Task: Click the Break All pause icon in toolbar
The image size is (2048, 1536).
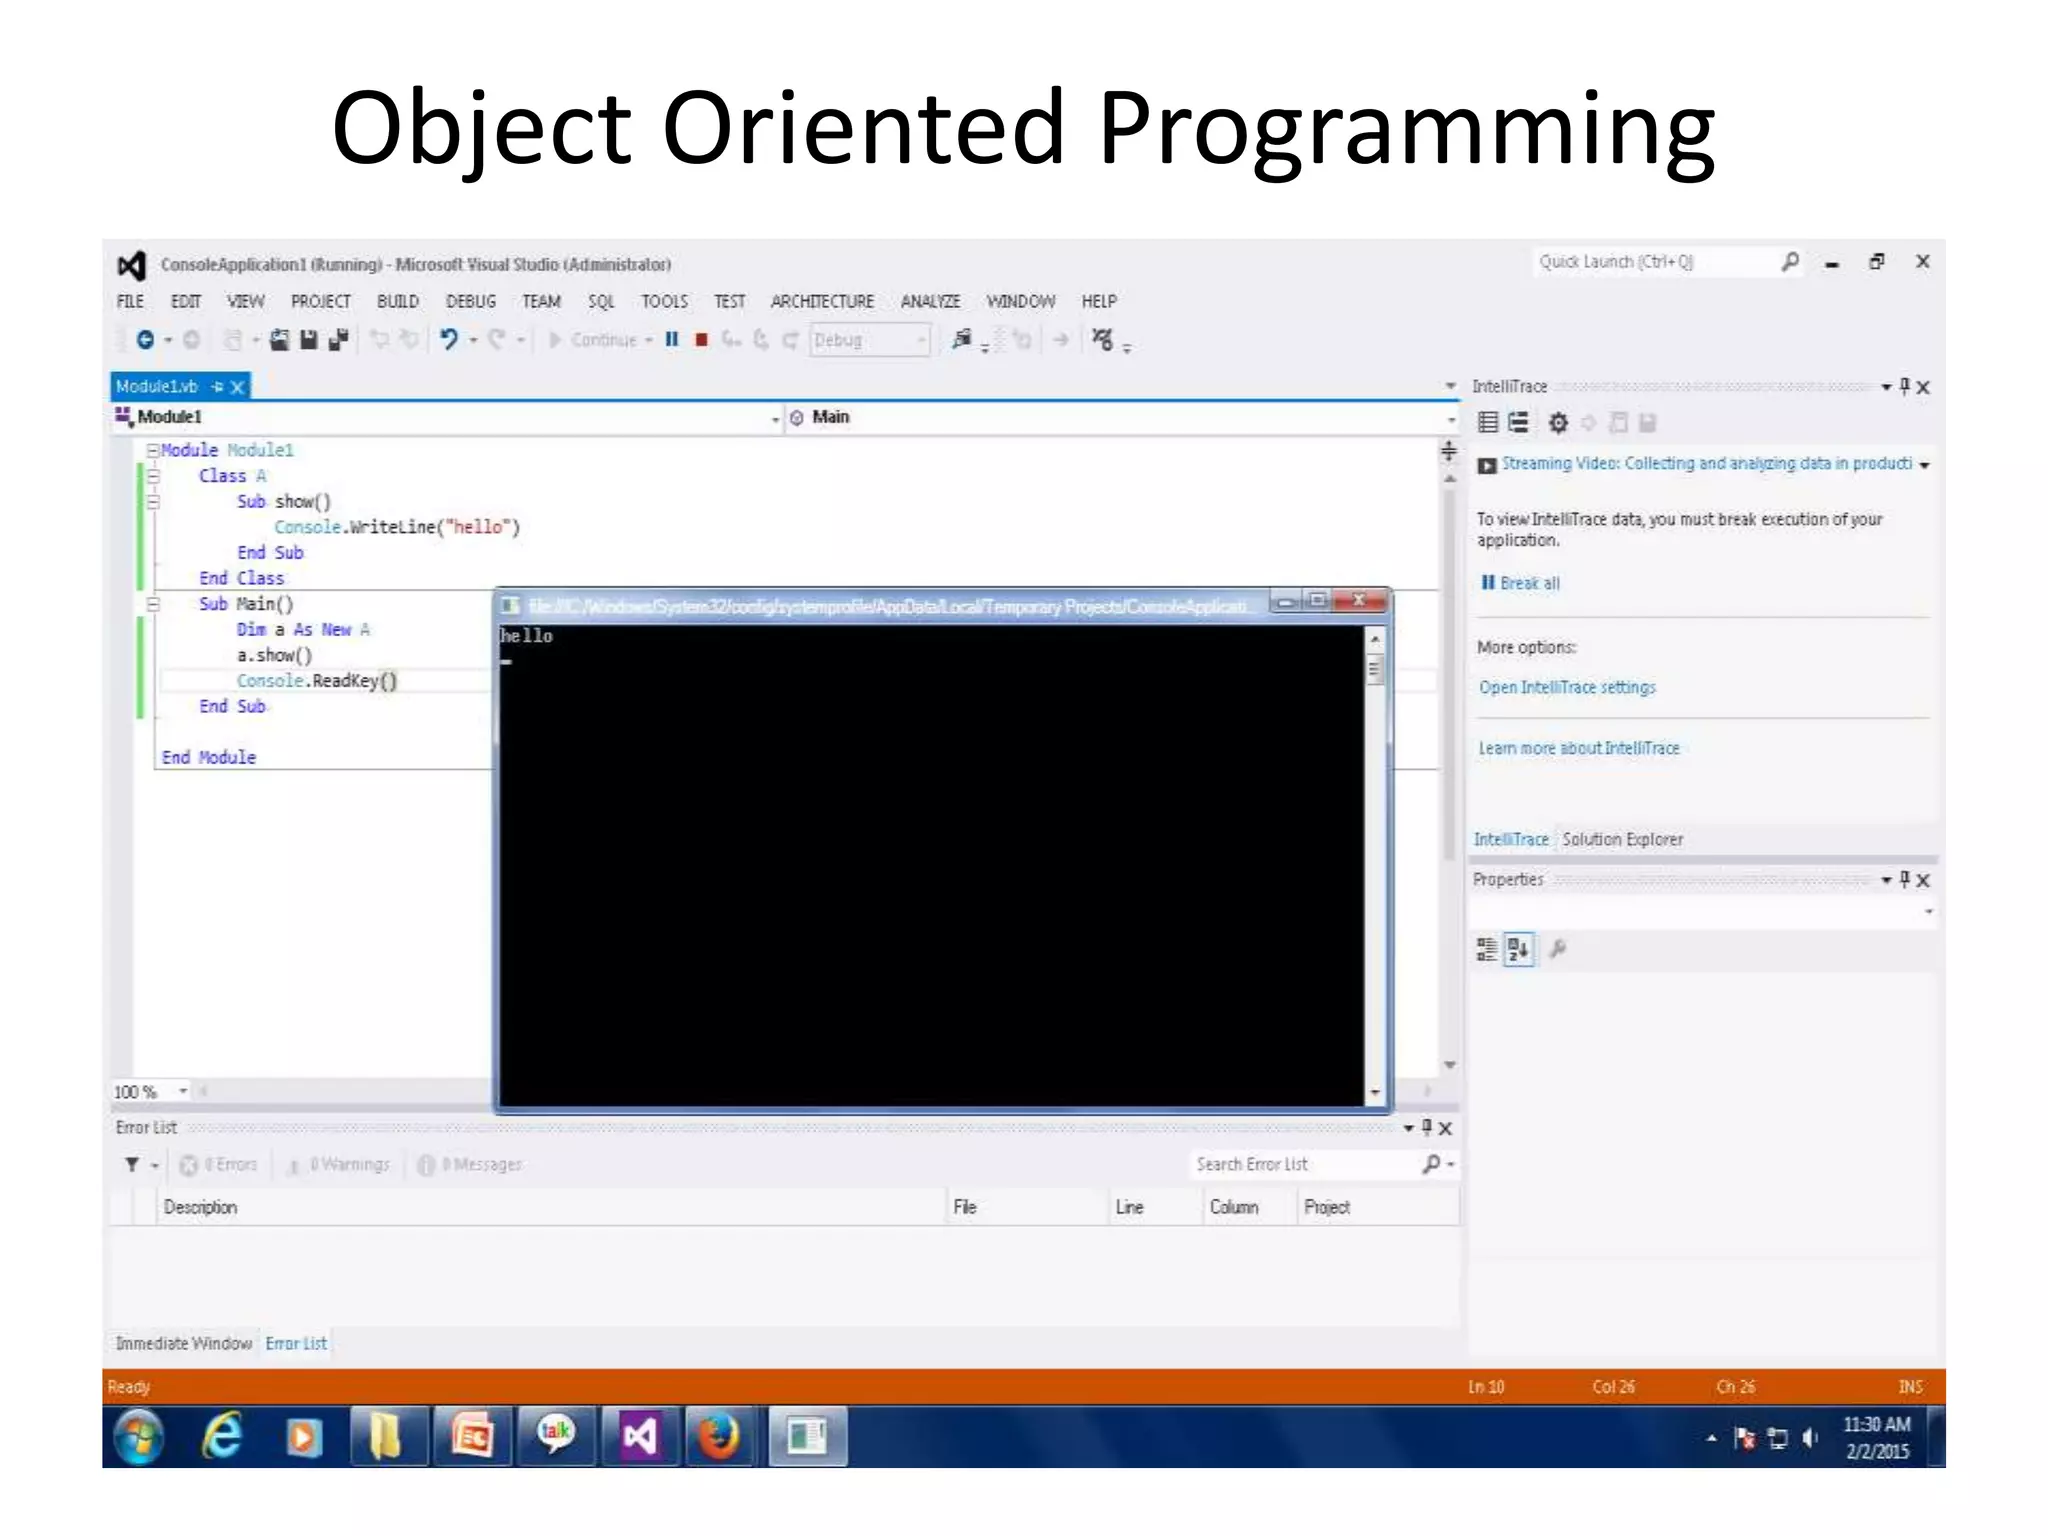Action: pyautogui.click(x=672, y=339)
